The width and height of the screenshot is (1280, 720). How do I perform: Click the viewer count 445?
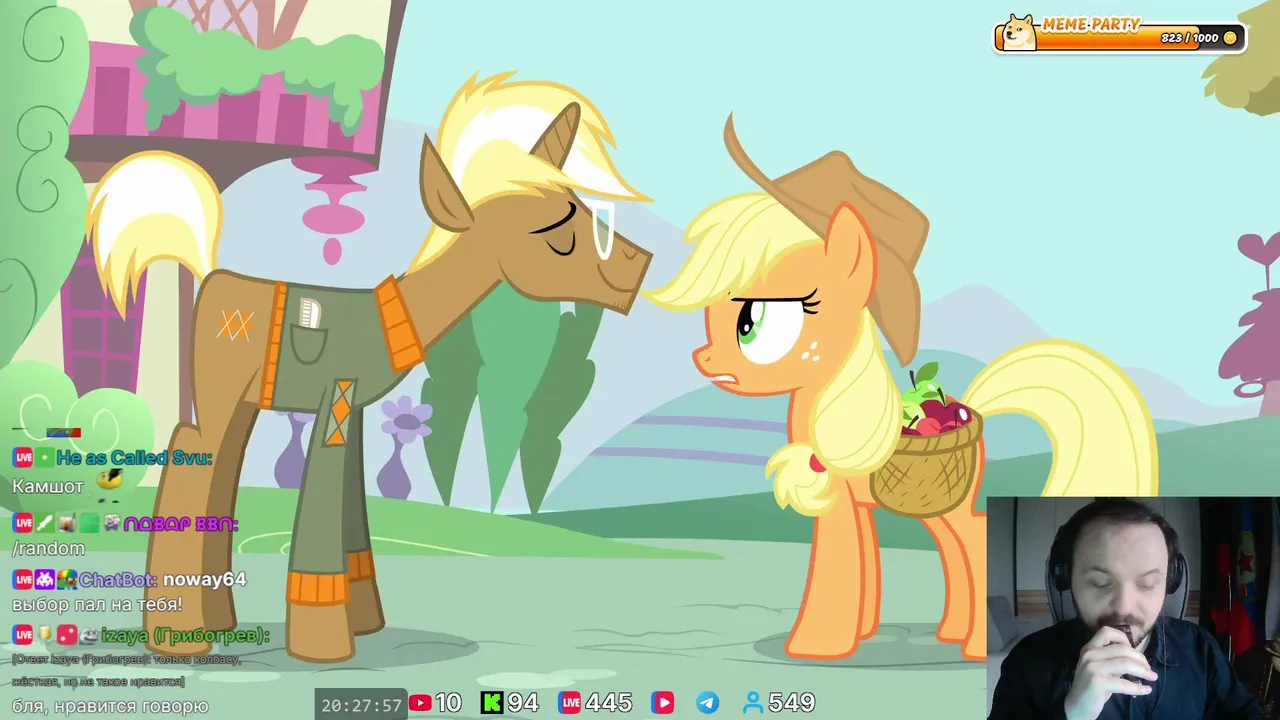coord(609,703)
